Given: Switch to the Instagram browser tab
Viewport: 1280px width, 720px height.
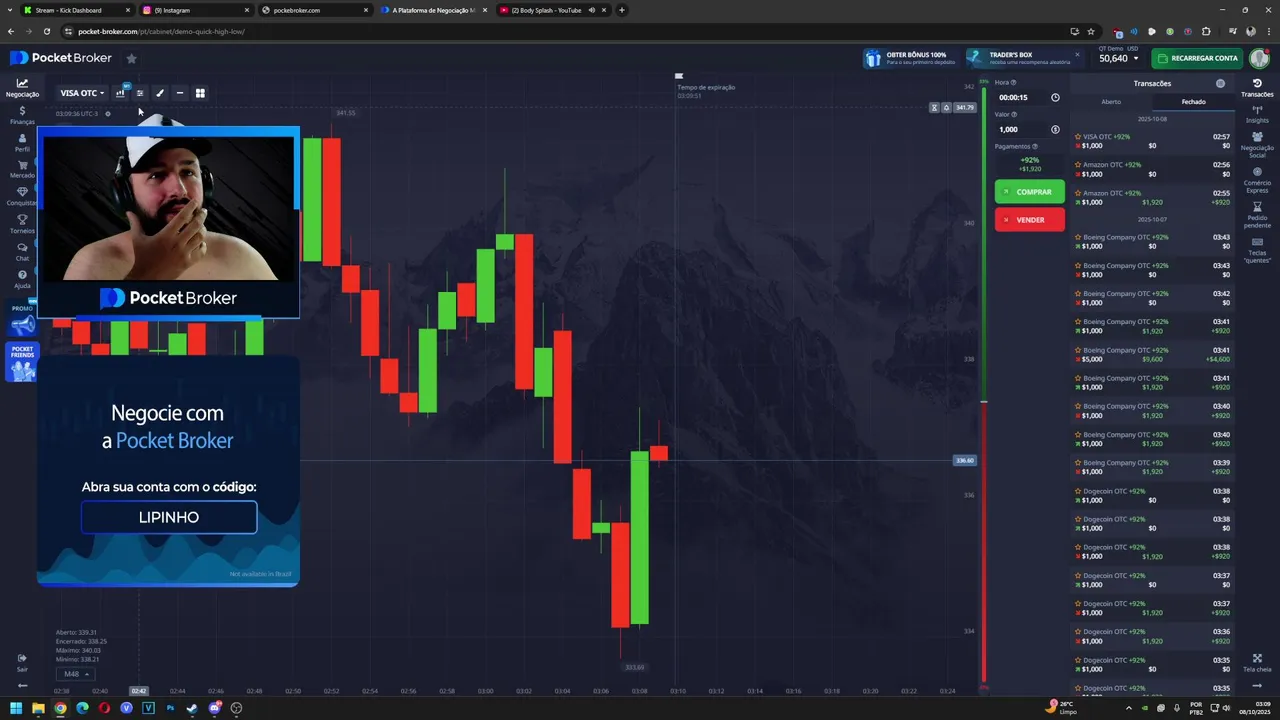Looking at the screenshot, I should coord(195,10).
